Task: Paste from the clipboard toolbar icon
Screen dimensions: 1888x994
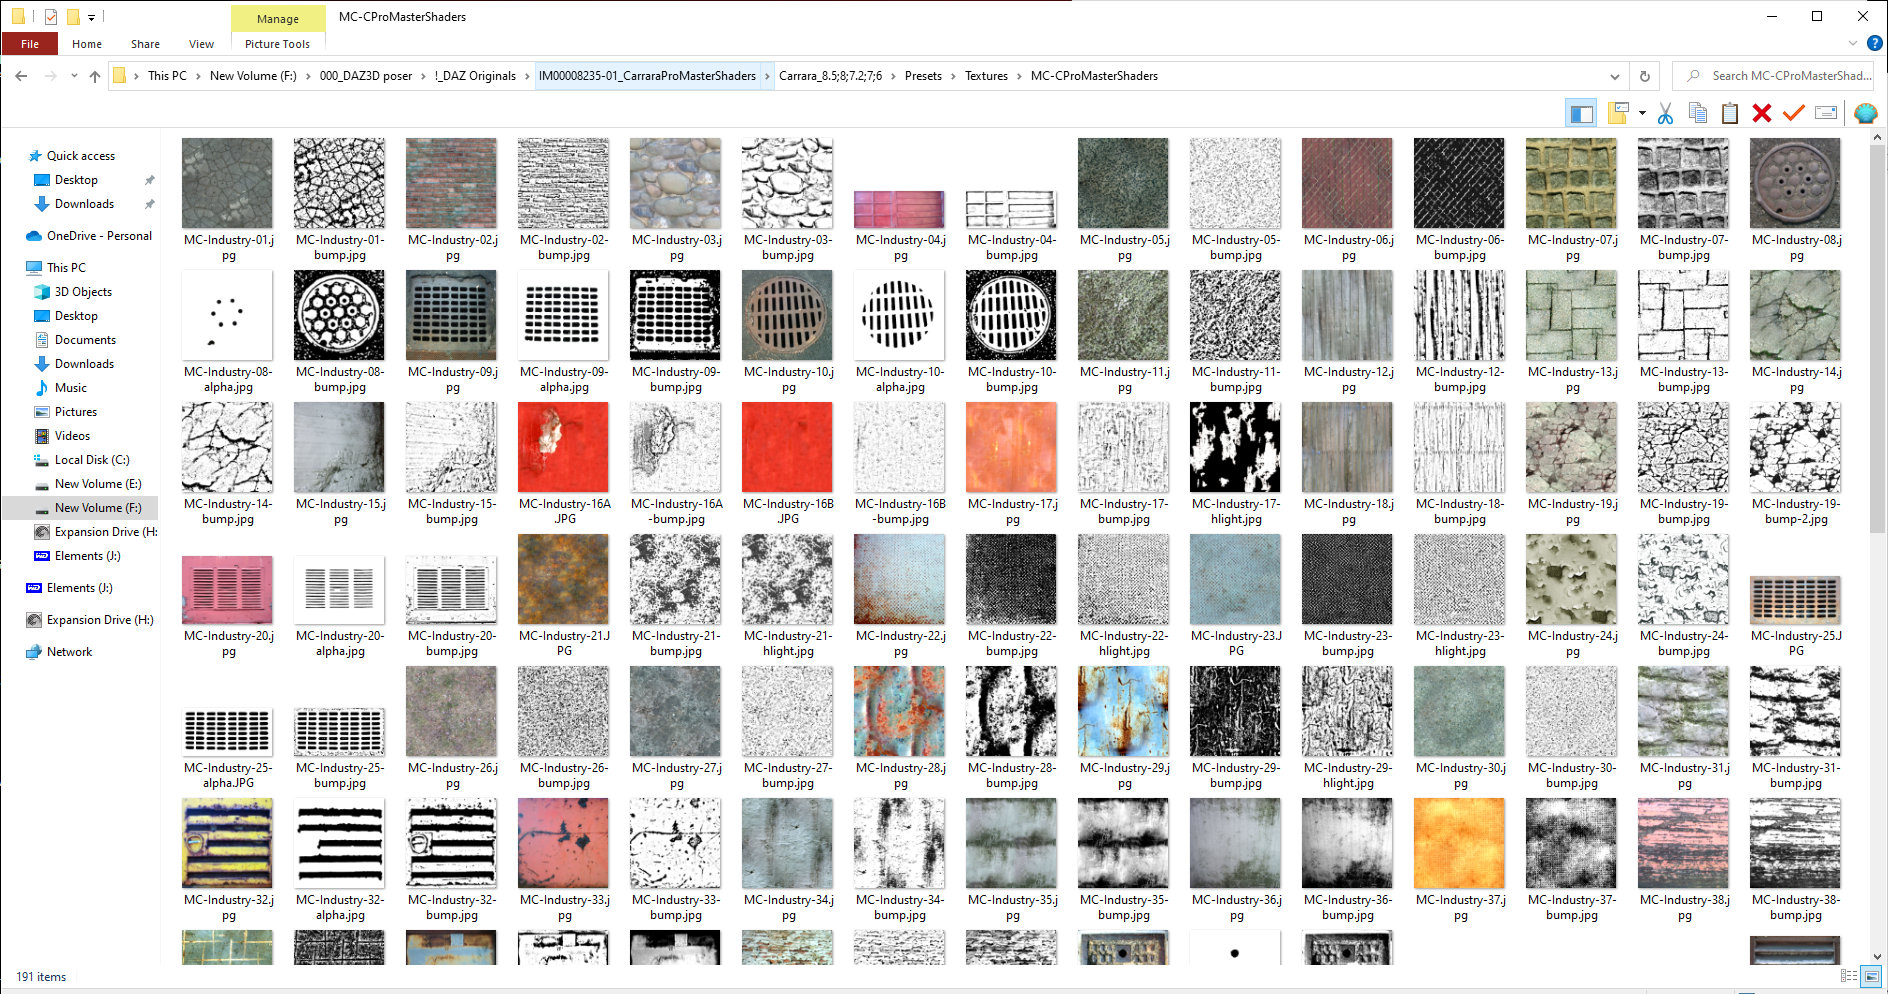Action: click(x=1730, y=113)
